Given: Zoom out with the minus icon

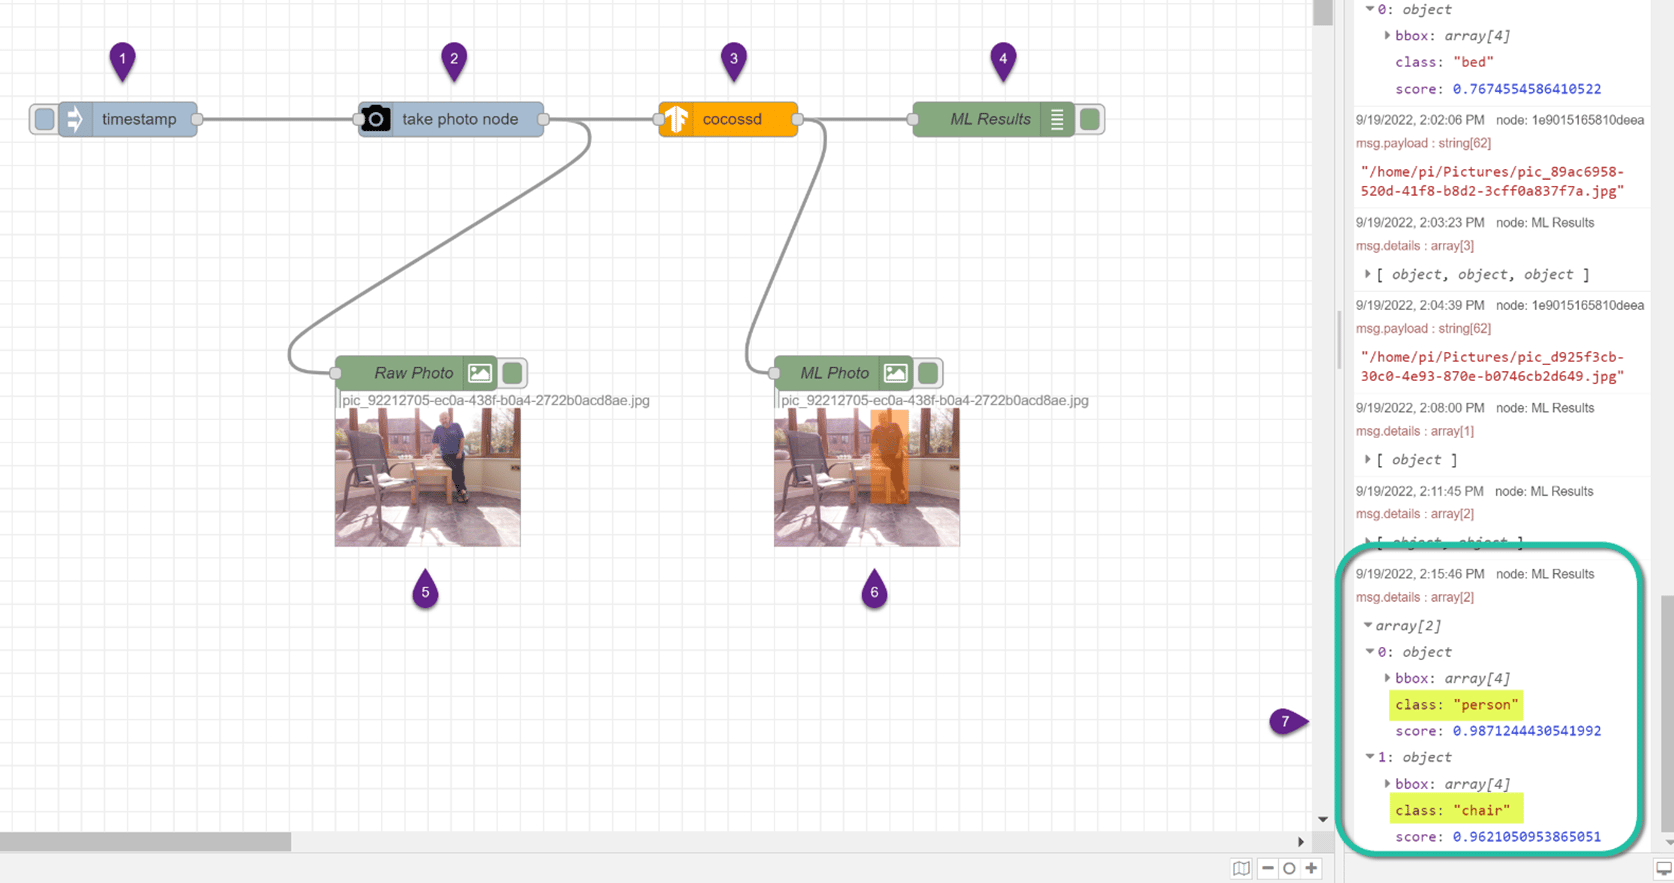Looking at the screenshot, I should (1267, 868).
